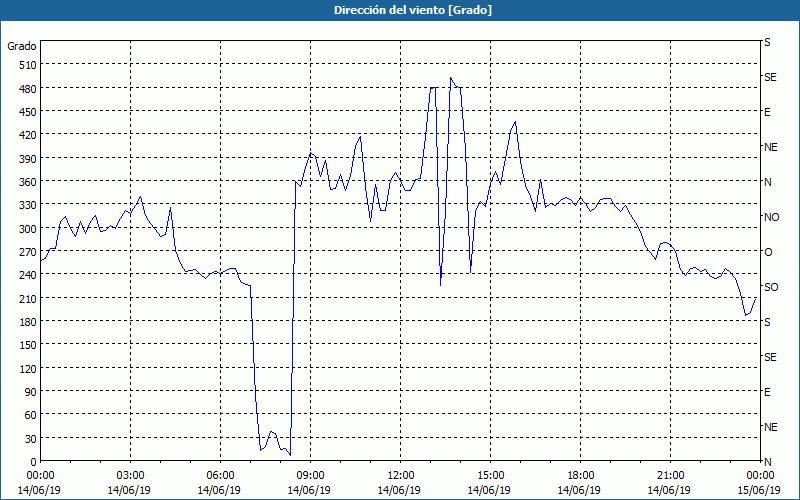The width and height of the screenshot is (800, 500).
Task: Select the 30 y-axis tick label
Action: click(x=31, y=439)
